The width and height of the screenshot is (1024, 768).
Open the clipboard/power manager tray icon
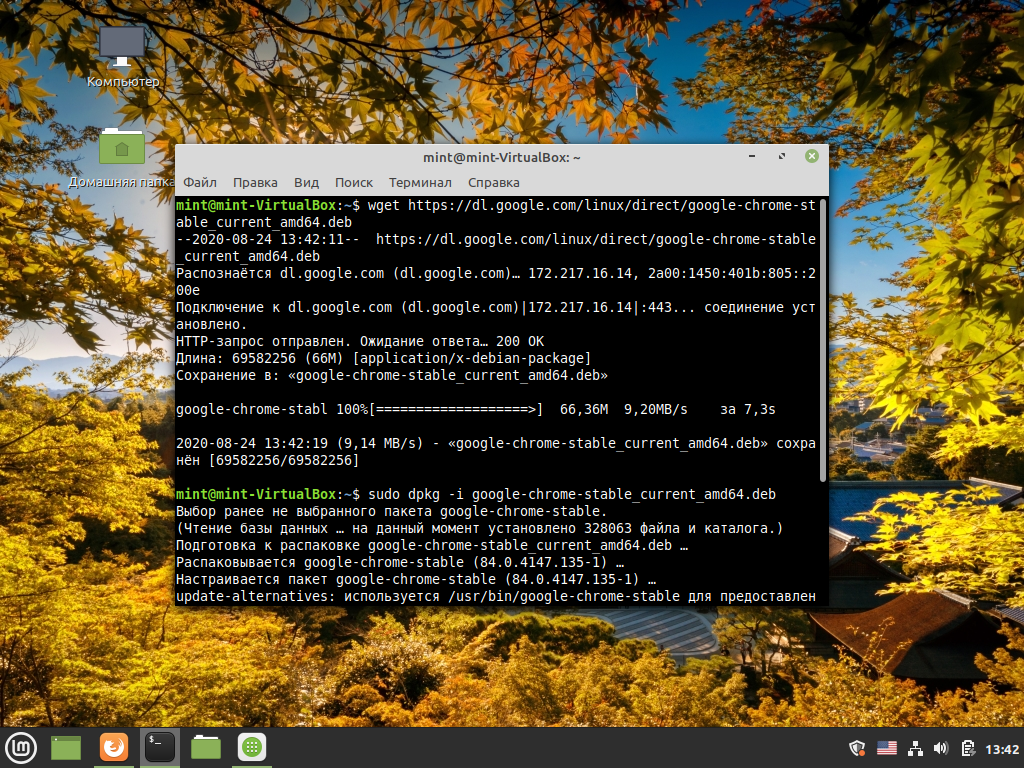(968, 748)
